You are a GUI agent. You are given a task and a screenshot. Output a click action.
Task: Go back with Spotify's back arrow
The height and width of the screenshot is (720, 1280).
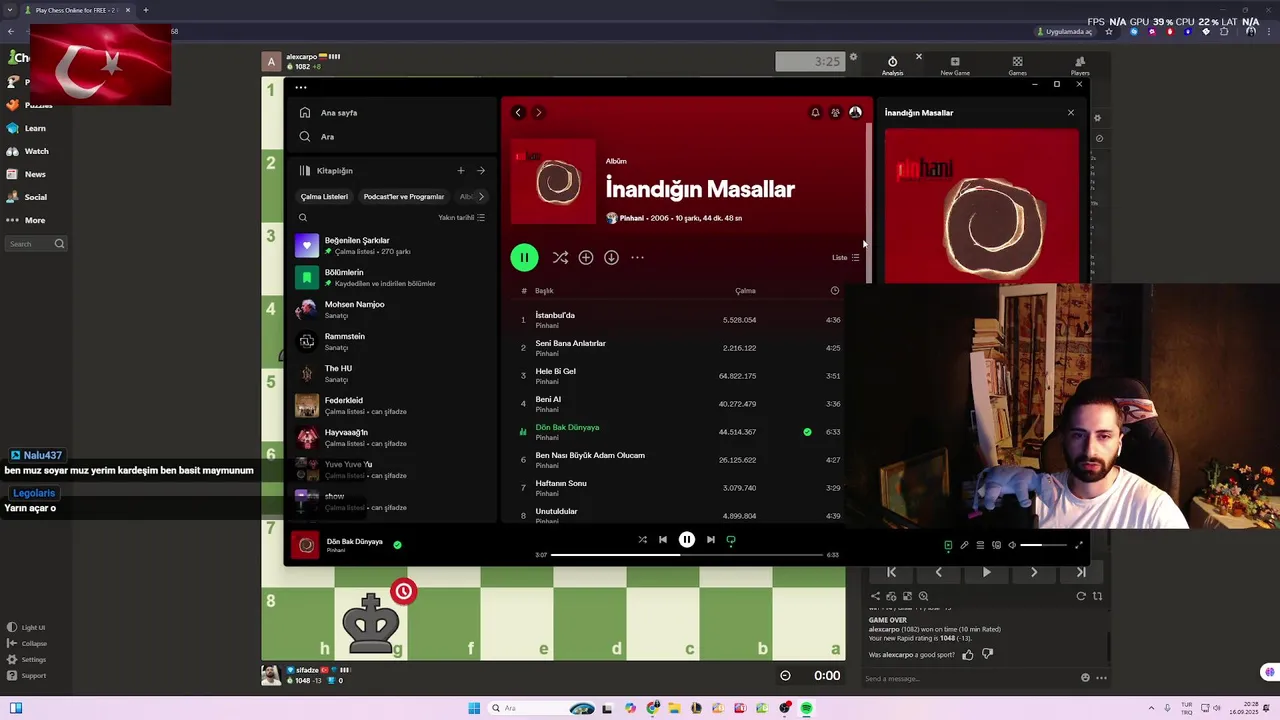pyautogui.click(x=518, y=112)
